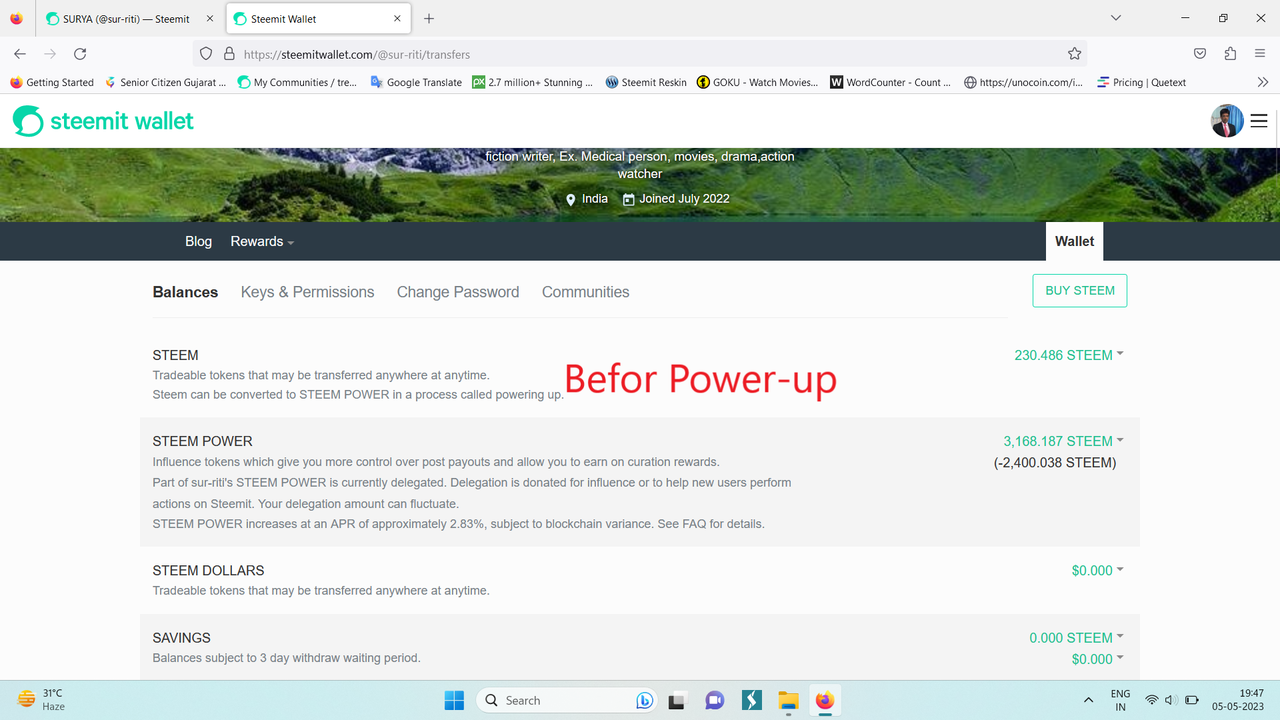This screenshot has width=1280, height=720.
Task: Open the Senior Citizen Gujarat bookmark
Action: (166, 82)
